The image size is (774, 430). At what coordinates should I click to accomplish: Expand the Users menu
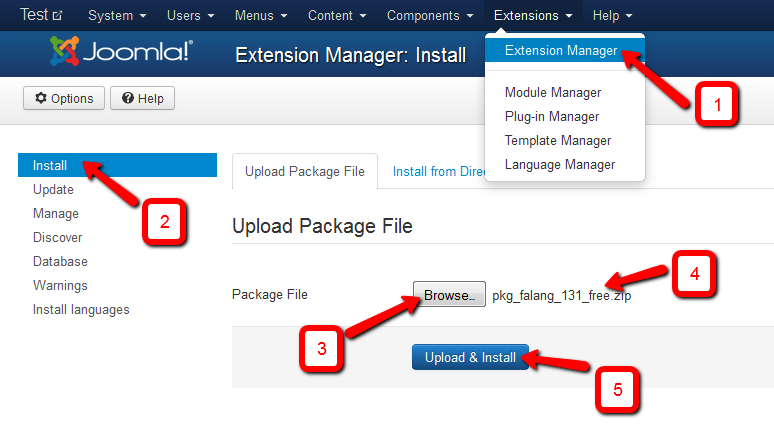[190, 15]
